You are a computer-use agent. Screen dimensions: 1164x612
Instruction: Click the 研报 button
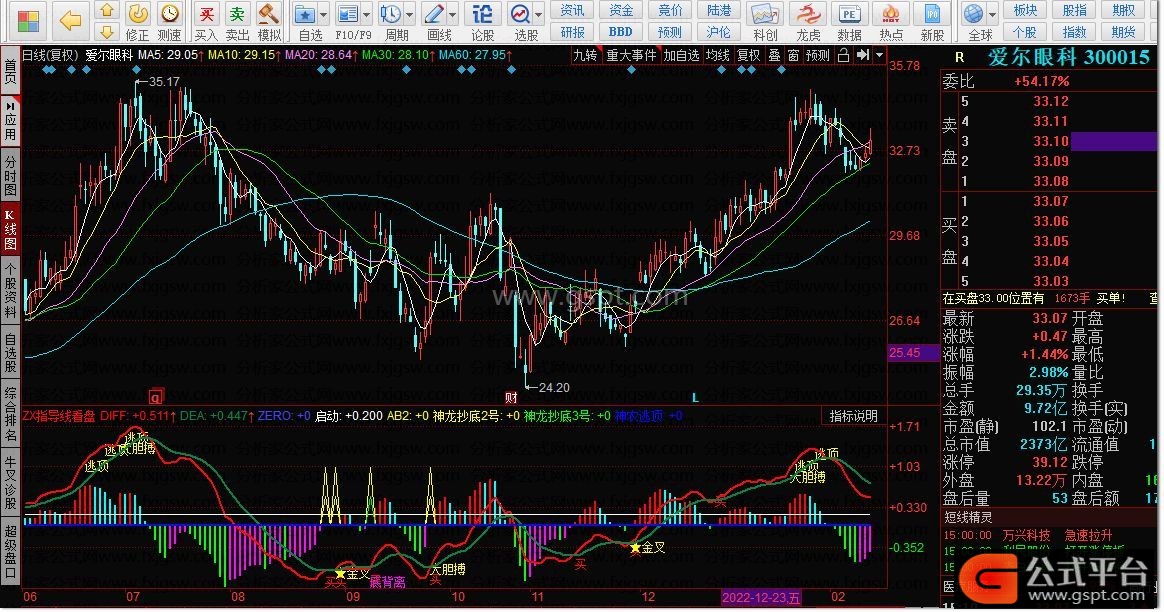click(572, 32)
